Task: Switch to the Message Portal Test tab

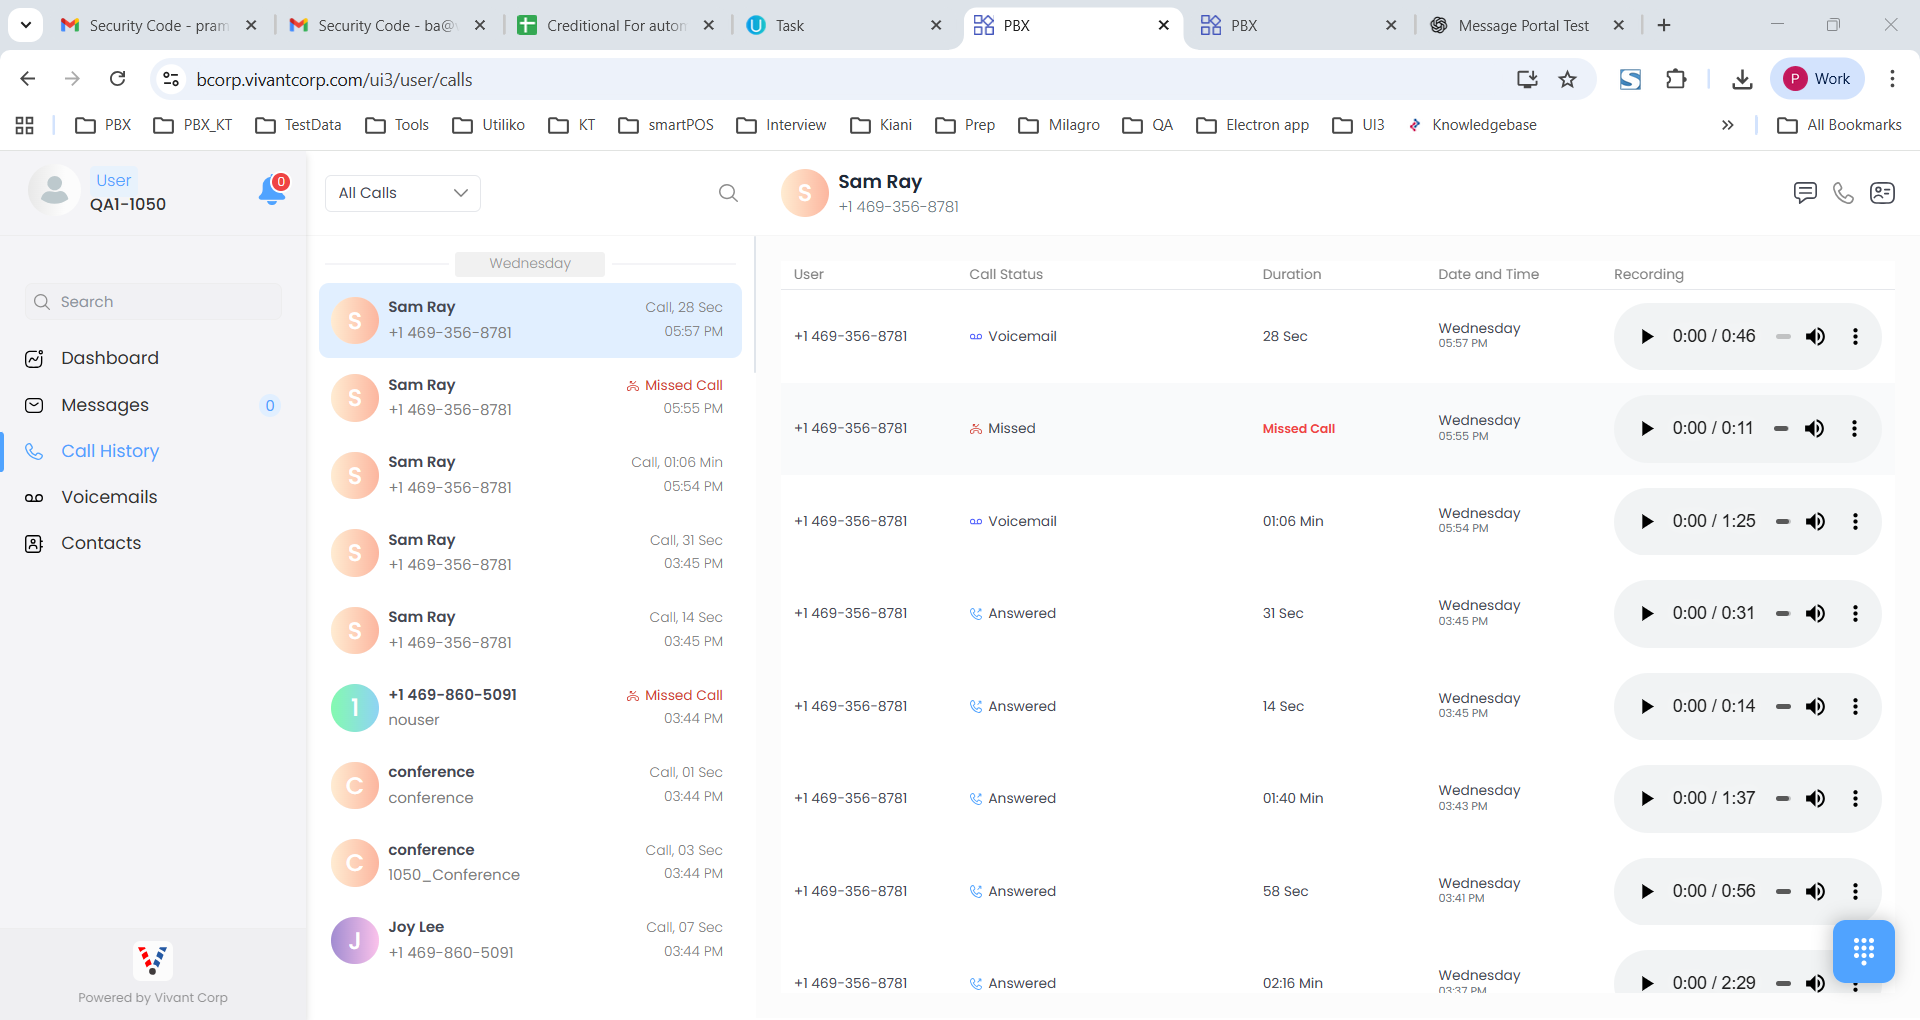Action: pos(1522,26)
